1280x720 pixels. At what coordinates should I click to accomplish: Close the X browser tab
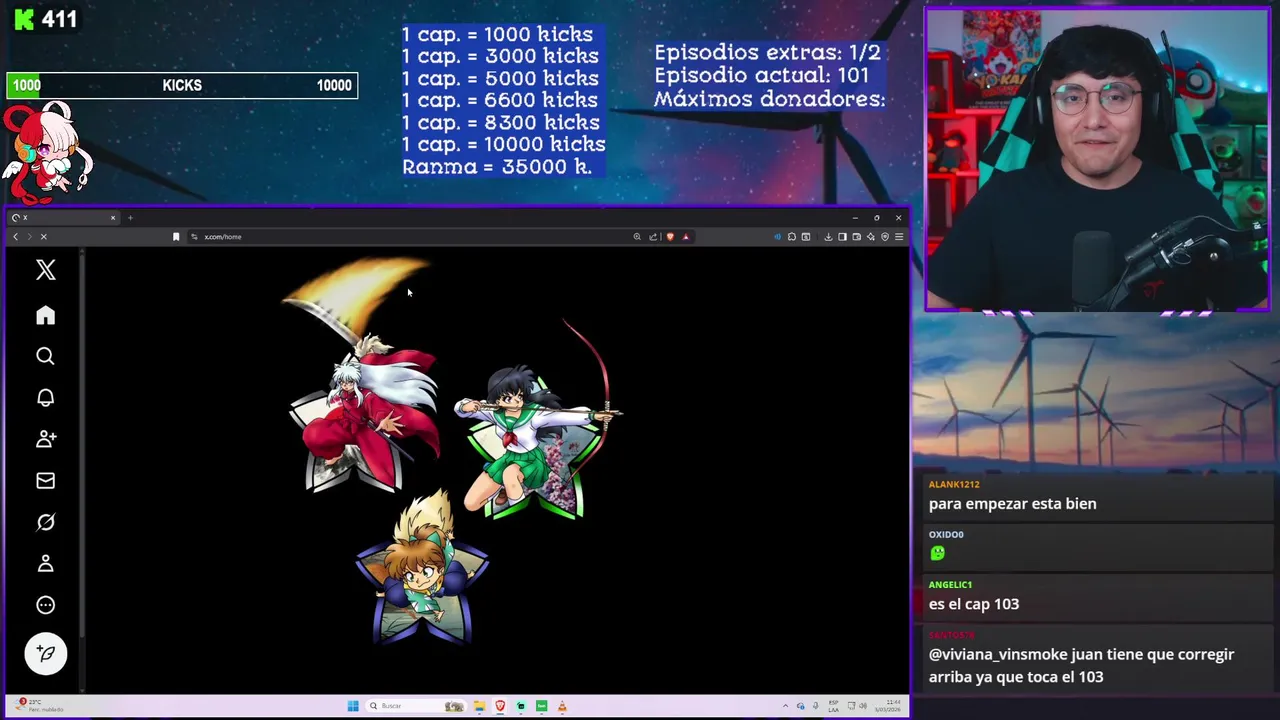(113, 217)
